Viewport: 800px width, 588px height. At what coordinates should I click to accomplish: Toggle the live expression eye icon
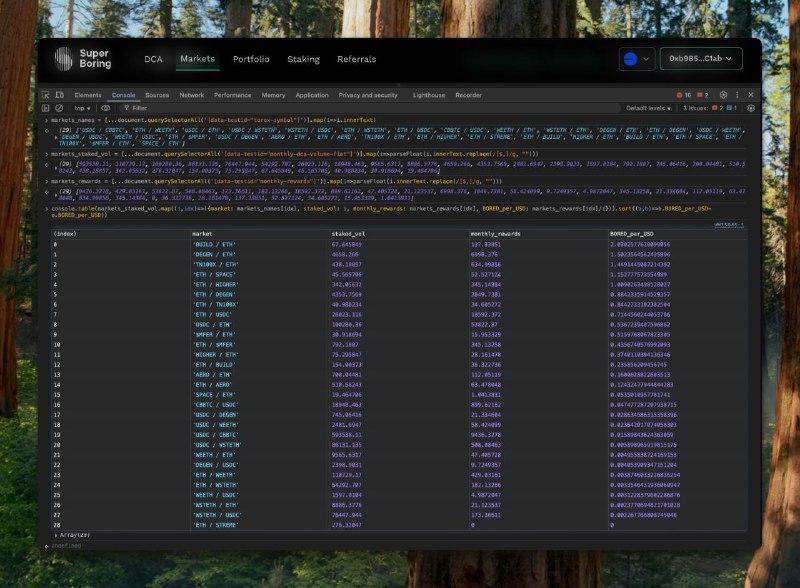[x=106, y=108]
